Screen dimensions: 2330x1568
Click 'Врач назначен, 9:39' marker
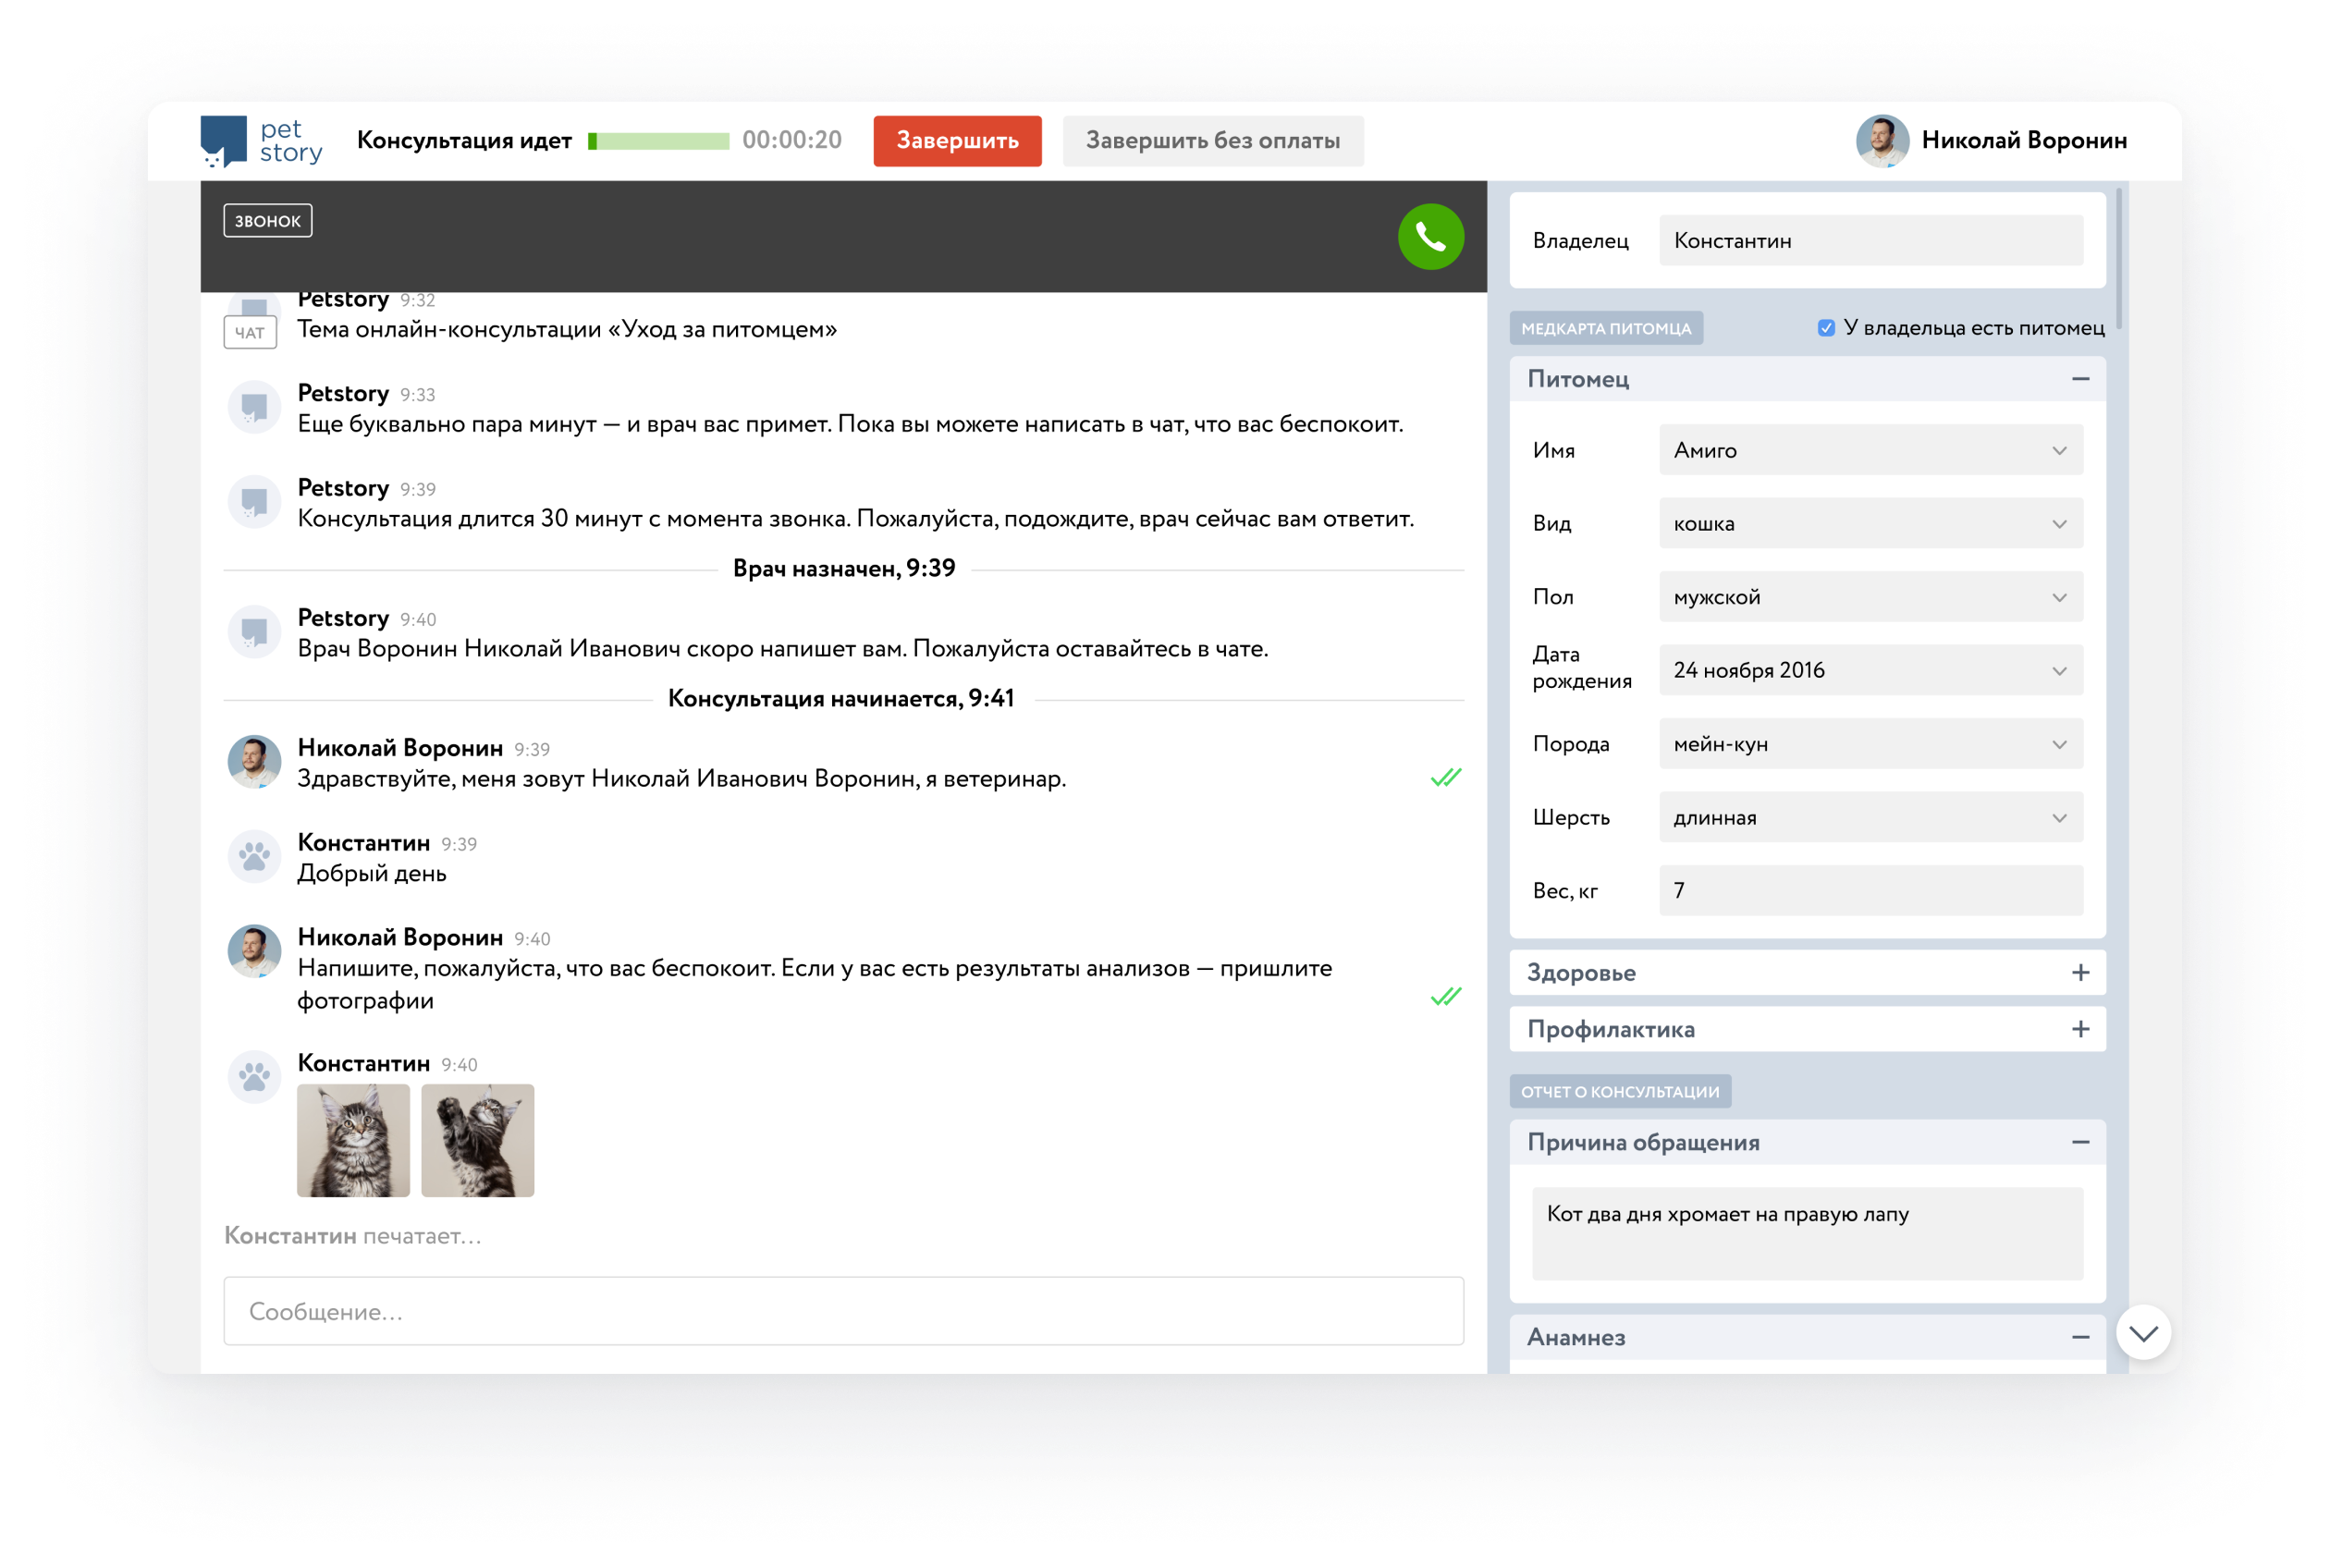pyautogui.click(x=843, y=568)
